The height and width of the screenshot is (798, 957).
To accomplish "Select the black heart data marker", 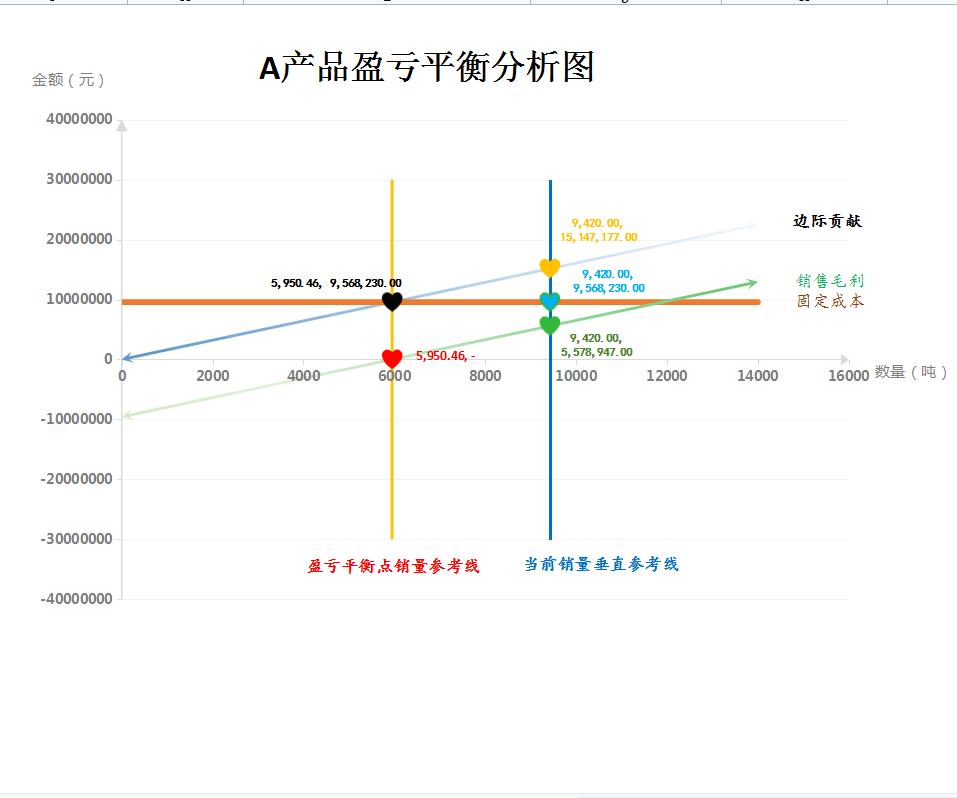I will click(392, 301).
